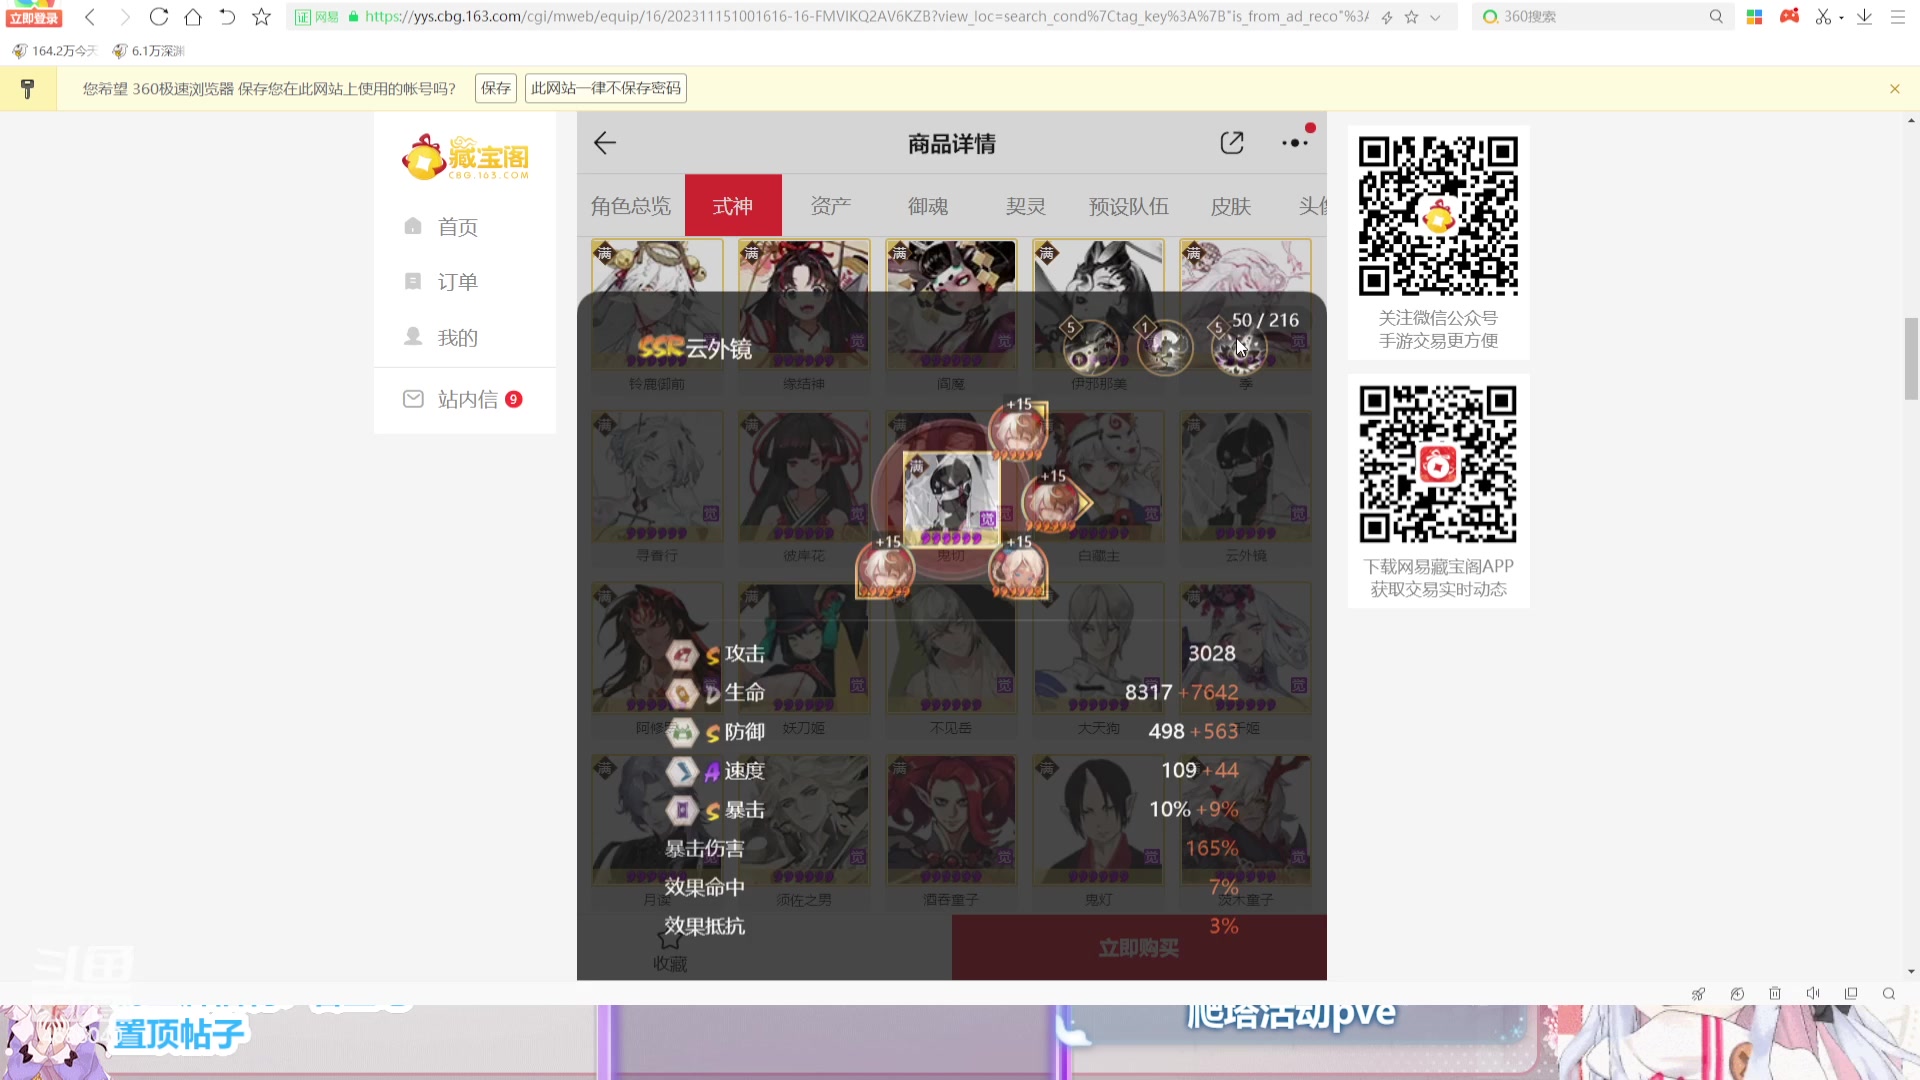Open 我的 in the sidebar
The height and width of the screenshot is (1080, 1920).
coord(458,338)
